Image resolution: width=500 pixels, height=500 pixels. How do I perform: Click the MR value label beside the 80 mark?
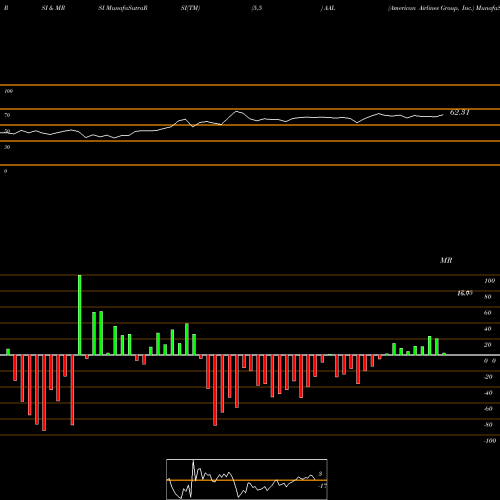(x=465, y=293)
